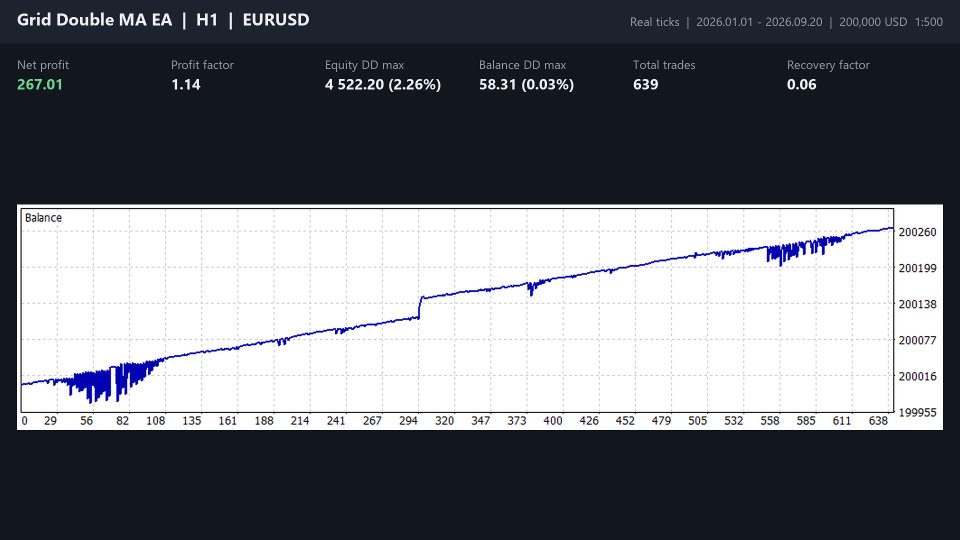
Task: Click x-axis tick 108
Action: 156,421
